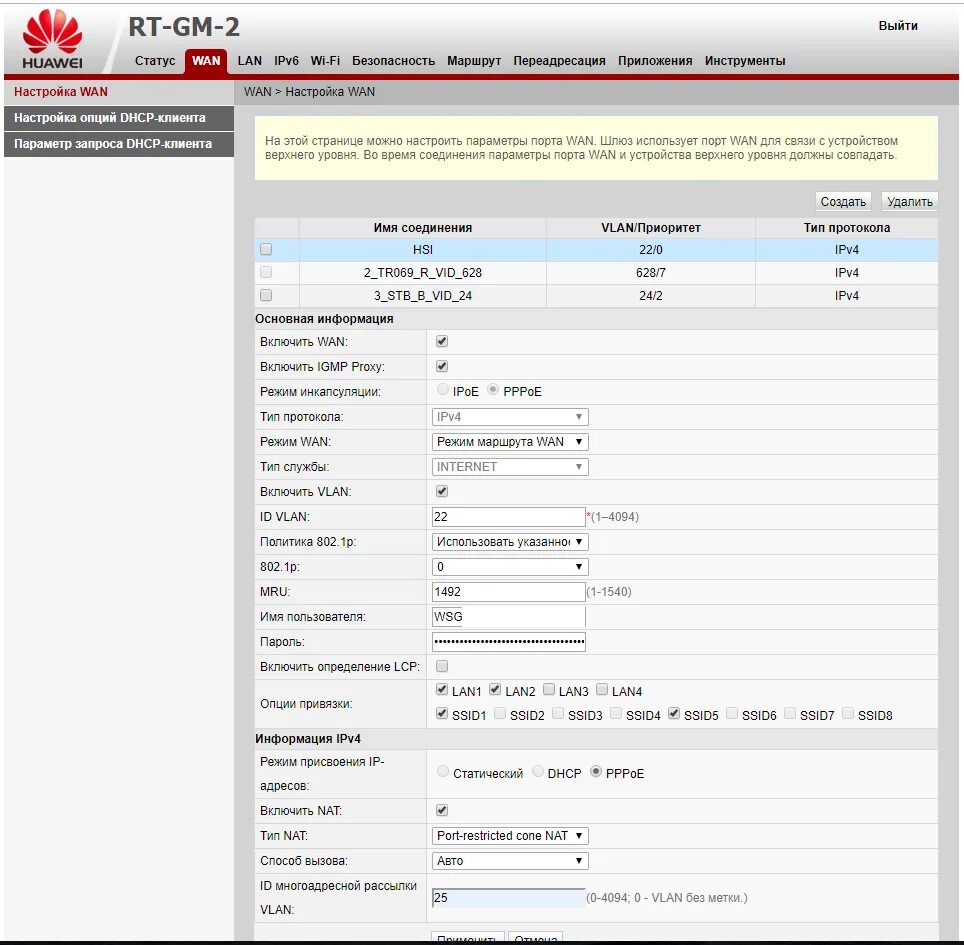Toggle the LAN2 binding checkbox
This screenshot has width=964, height=945.
tap(495, 689)
